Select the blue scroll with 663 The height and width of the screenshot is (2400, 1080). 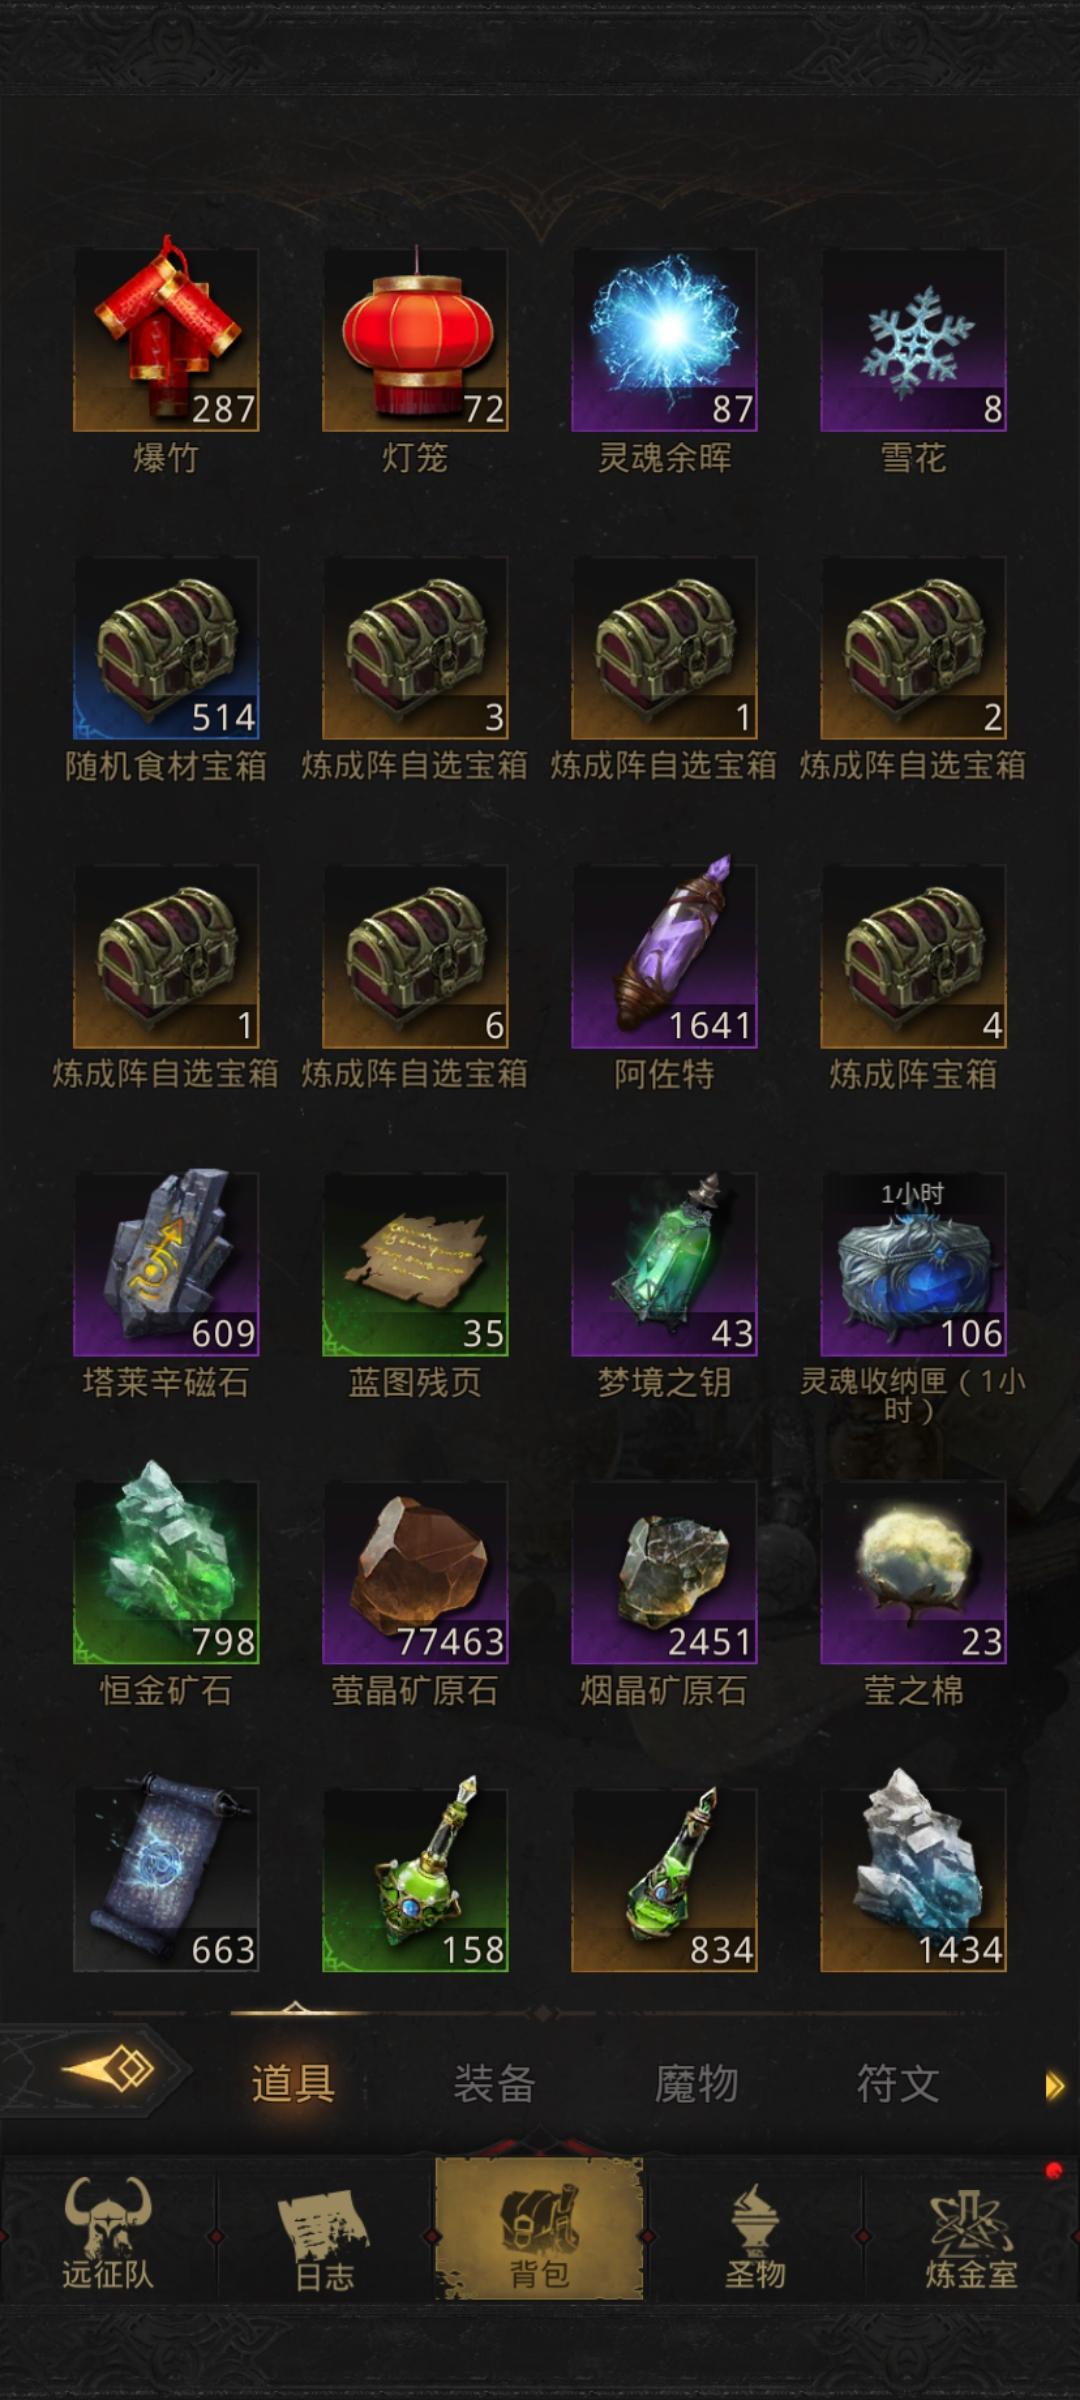coord(166,1880)
